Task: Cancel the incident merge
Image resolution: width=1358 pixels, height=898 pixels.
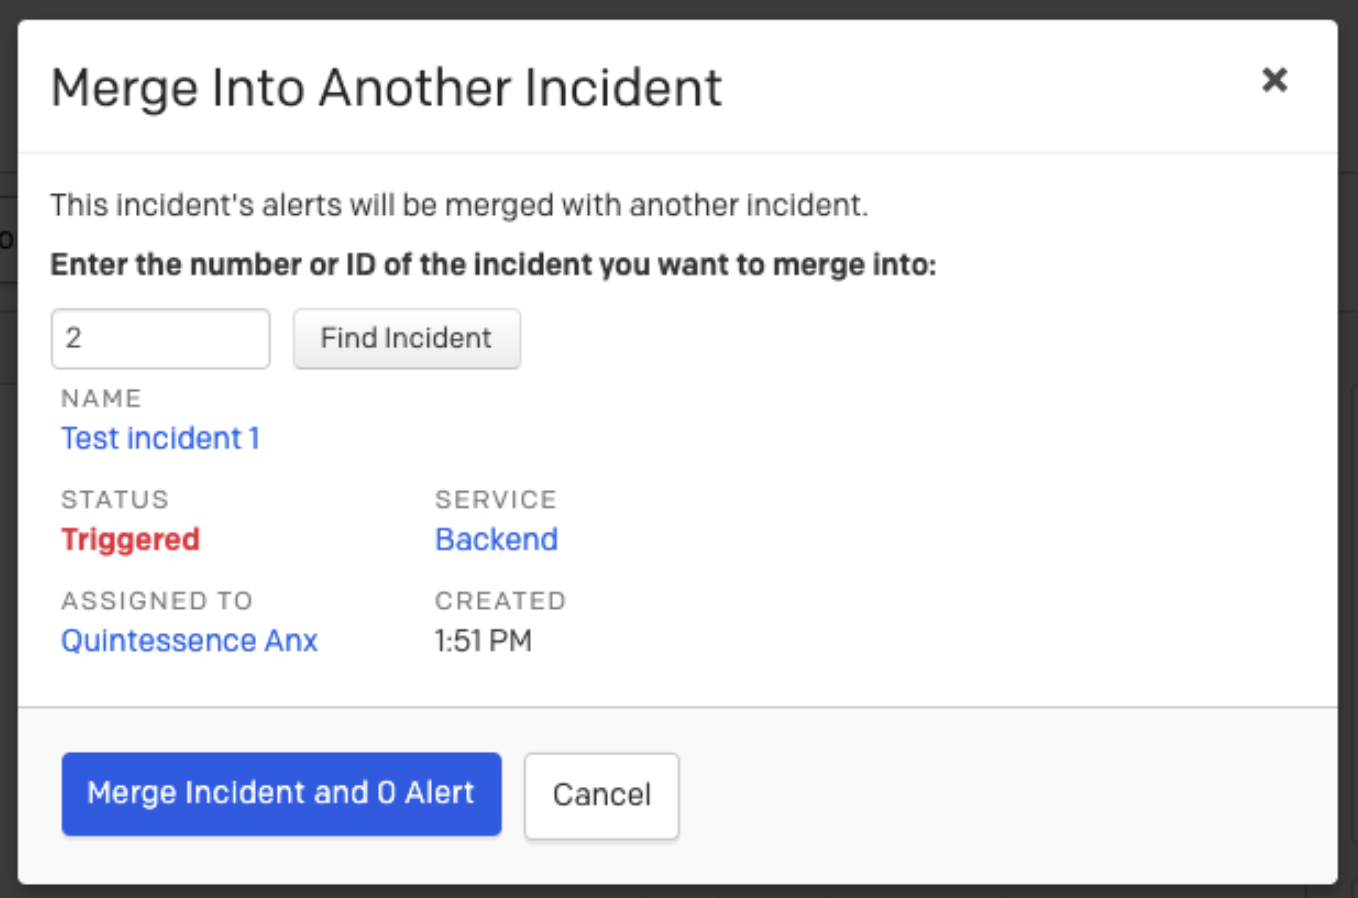Action: pos(601,795)
